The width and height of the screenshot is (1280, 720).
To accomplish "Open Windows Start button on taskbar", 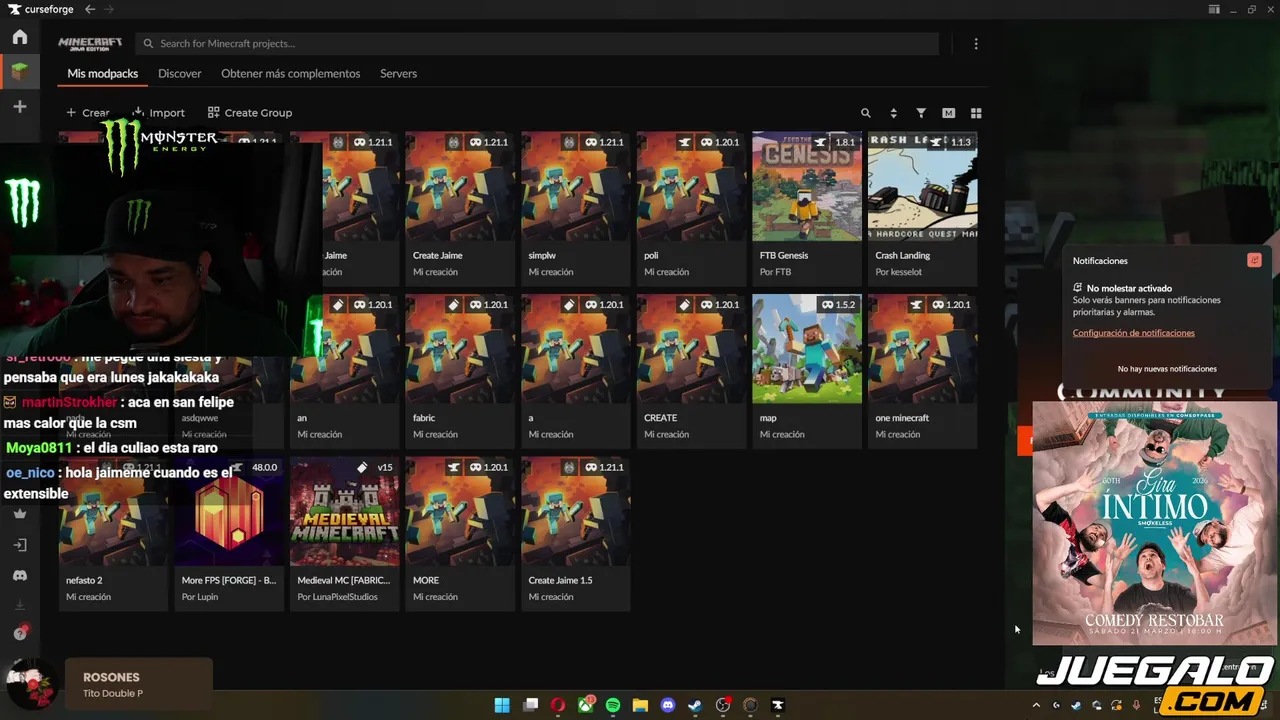I will coord(502,705).
